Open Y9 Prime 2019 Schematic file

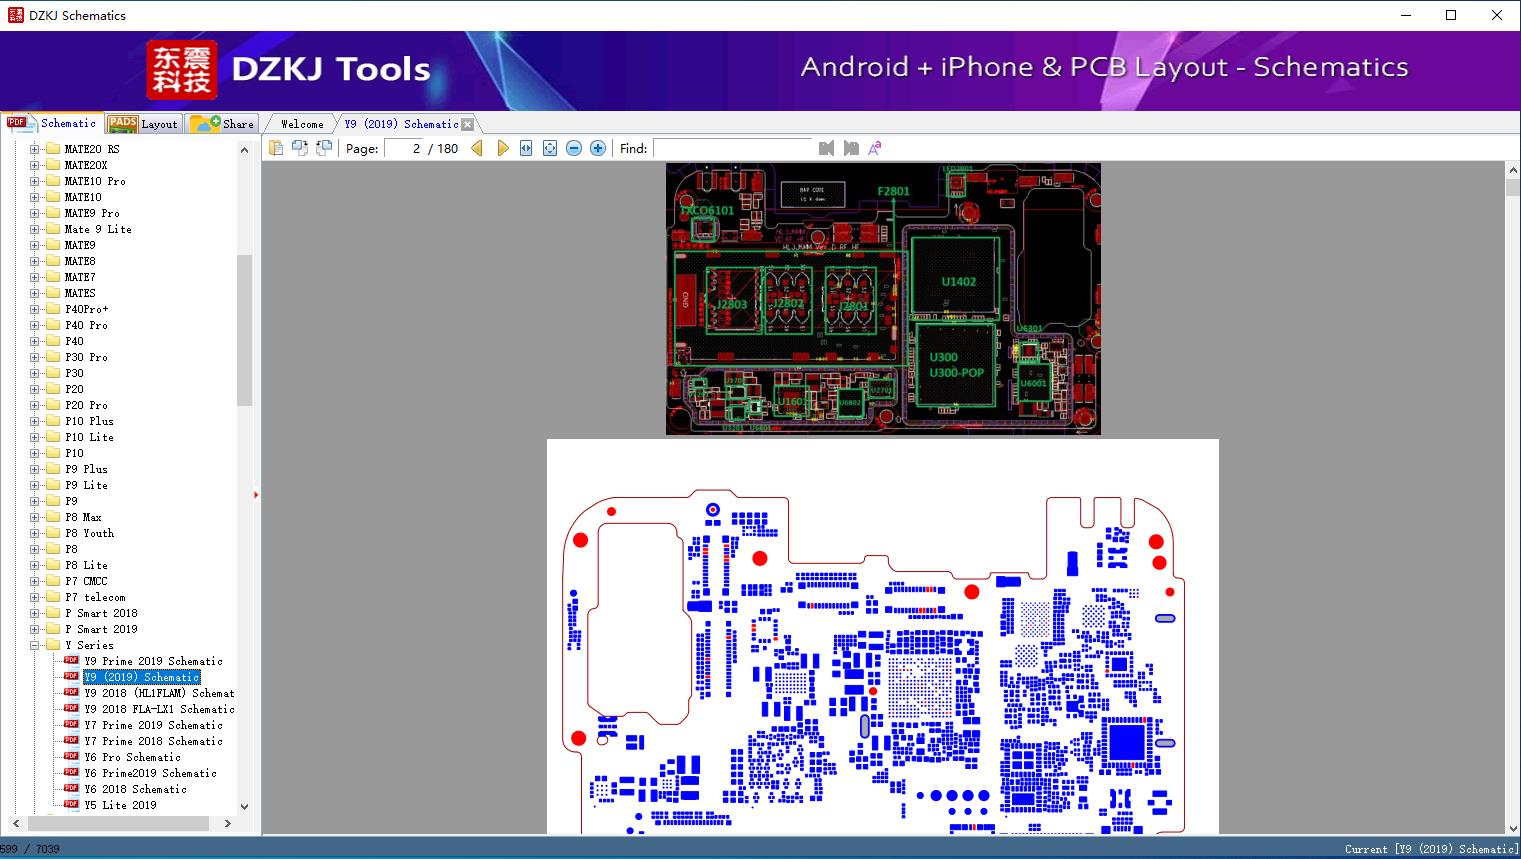pyautogui.click(x=153, y=661)
